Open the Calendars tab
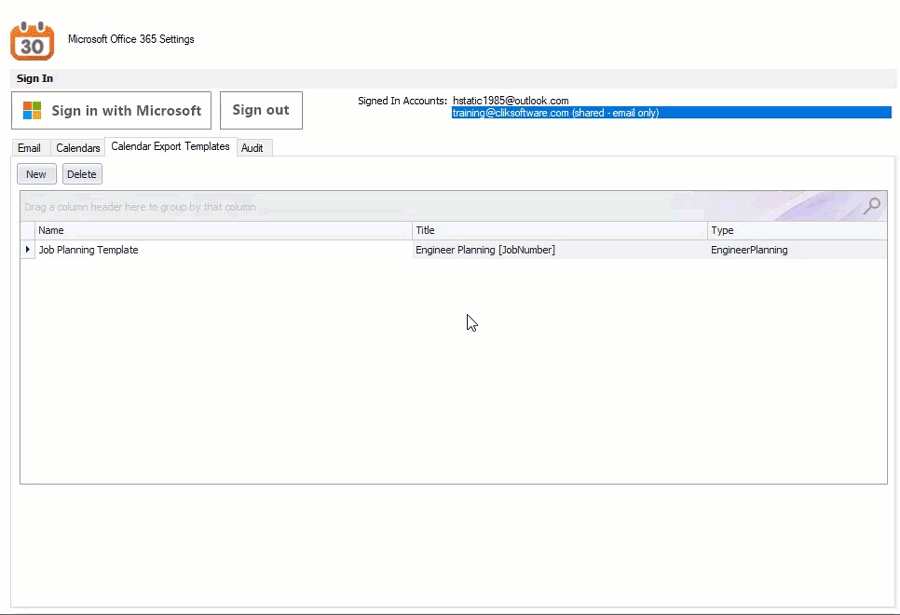 78,148
